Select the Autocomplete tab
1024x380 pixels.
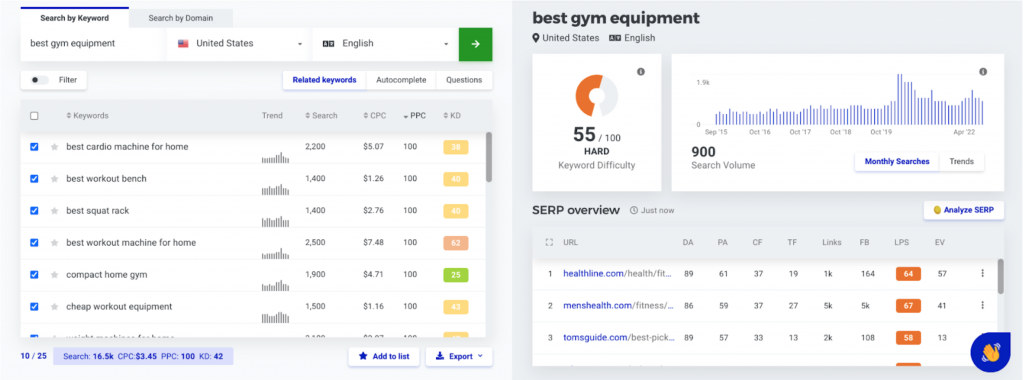point(401,80)
